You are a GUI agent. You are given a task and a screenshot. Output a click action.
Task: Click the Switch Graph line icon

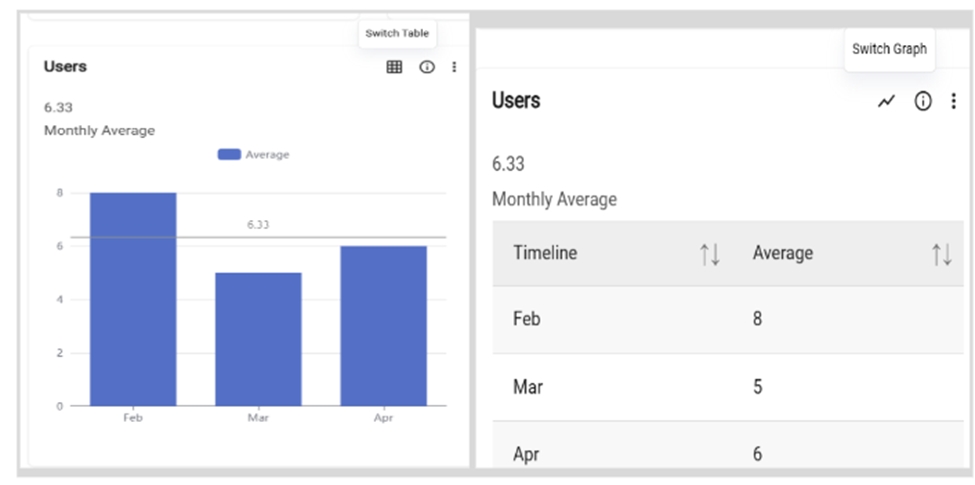pos(886,101)
